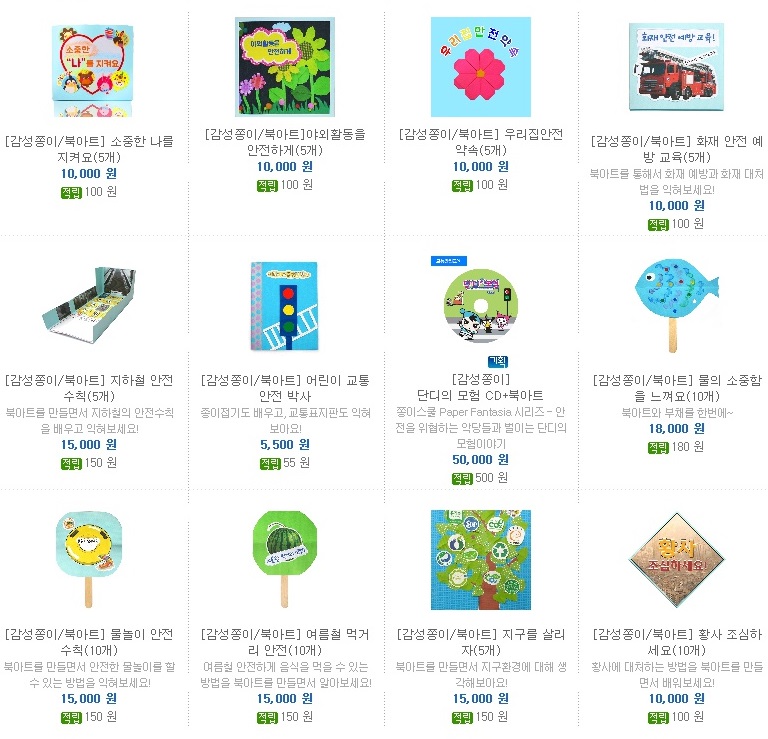Viewport: 768px width, 739px height.
Task: Click the subway safety box product image
Action: click(x=89, y=306)
